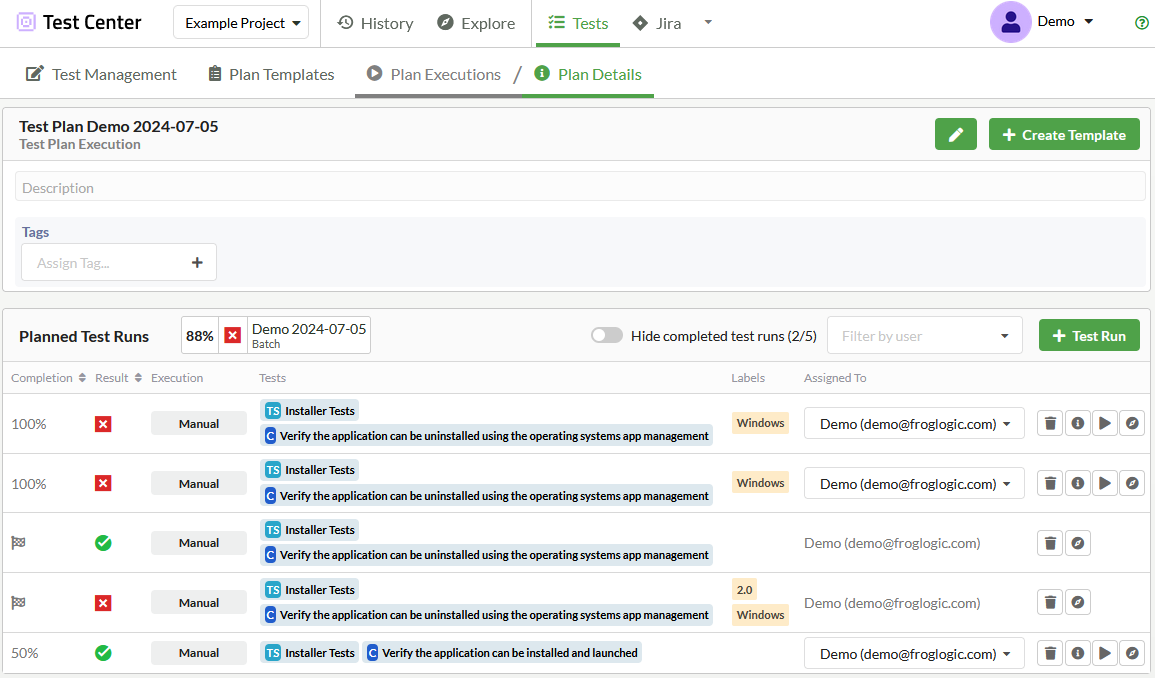Click the Description input field
The image size is (1155, 678).
580,188
